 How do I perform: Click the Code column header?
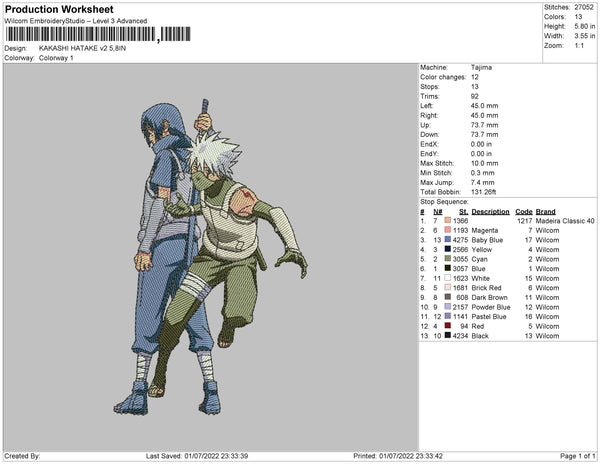[x=523, y=212]
